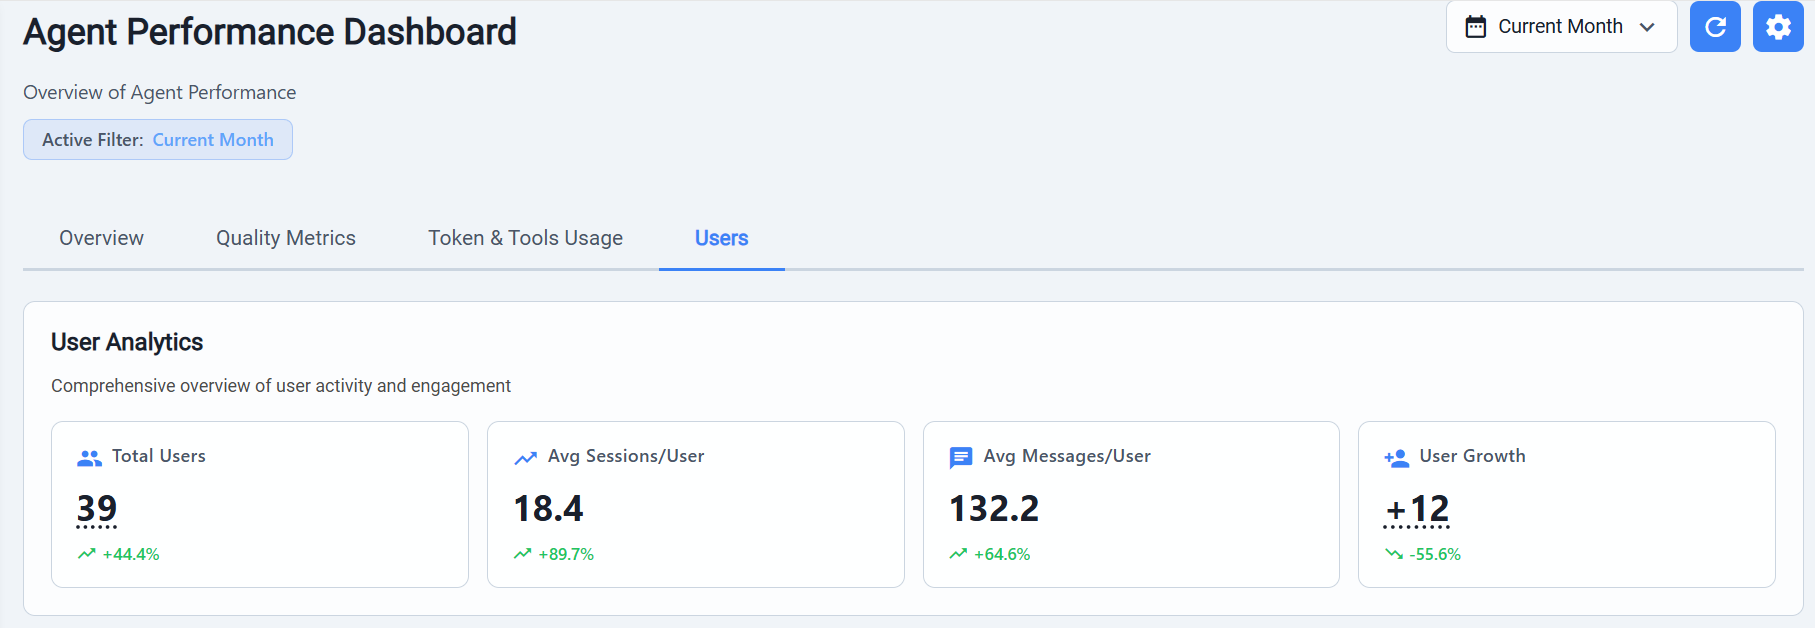Click the Avg Messages/User value 132.2
Viewport: 1815px width, 628px height.
(x=994, y=509)
